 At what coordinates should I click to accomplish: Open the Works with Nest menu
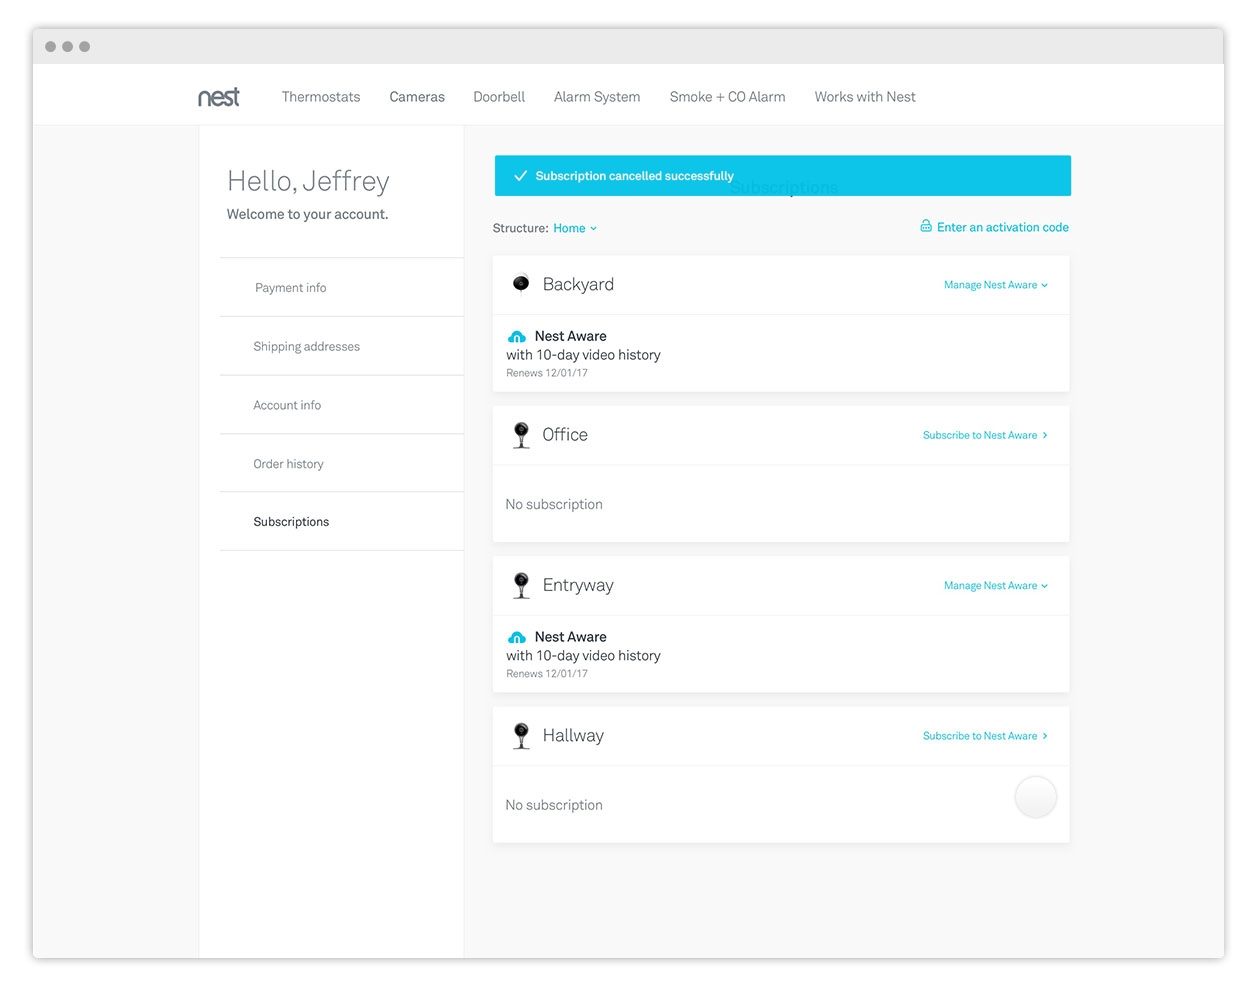point(865,97)
